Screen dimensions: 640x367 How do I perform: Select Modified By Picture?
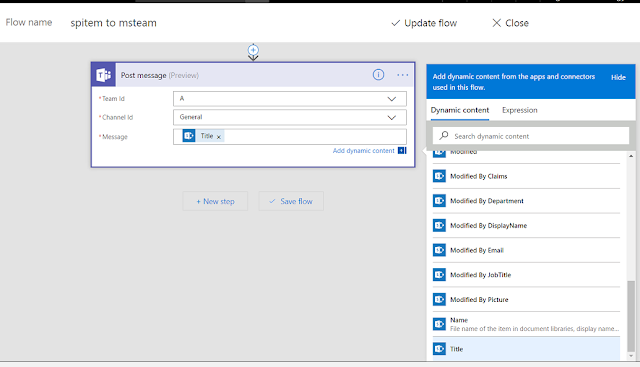click(526, 299)
